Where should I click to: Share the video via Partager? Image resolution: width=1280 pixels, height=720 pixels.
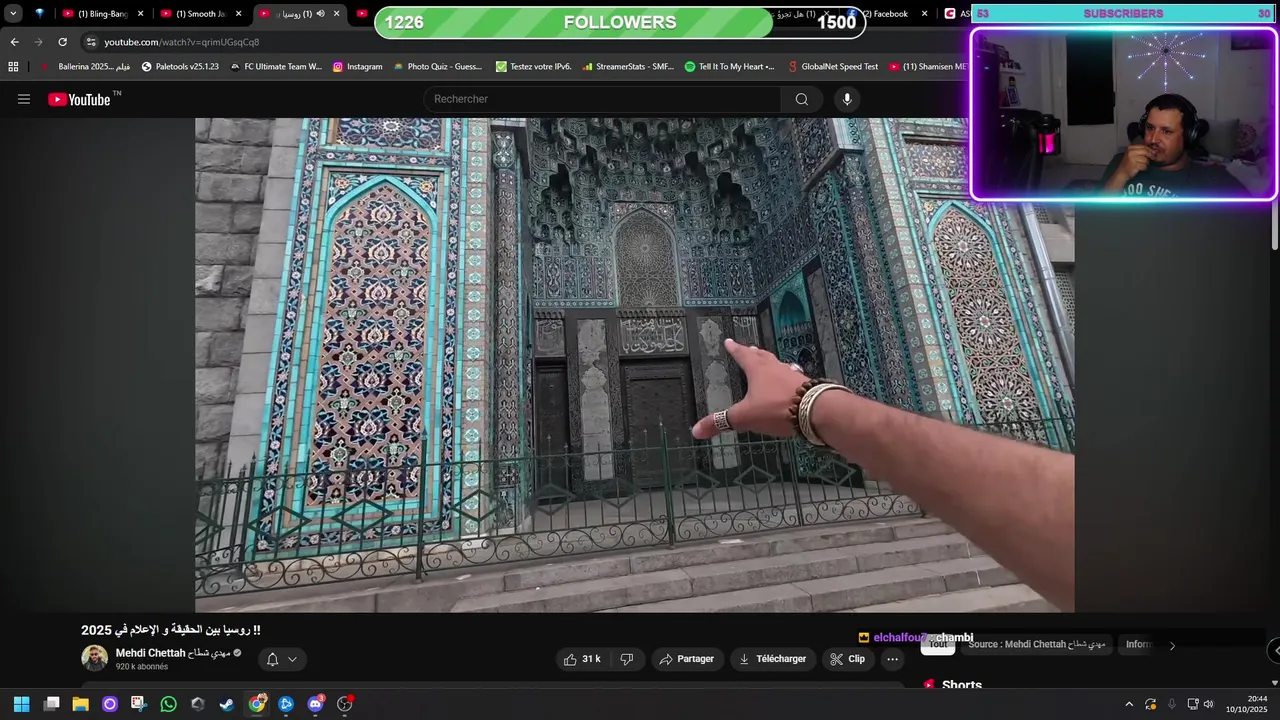click(687, 659)
